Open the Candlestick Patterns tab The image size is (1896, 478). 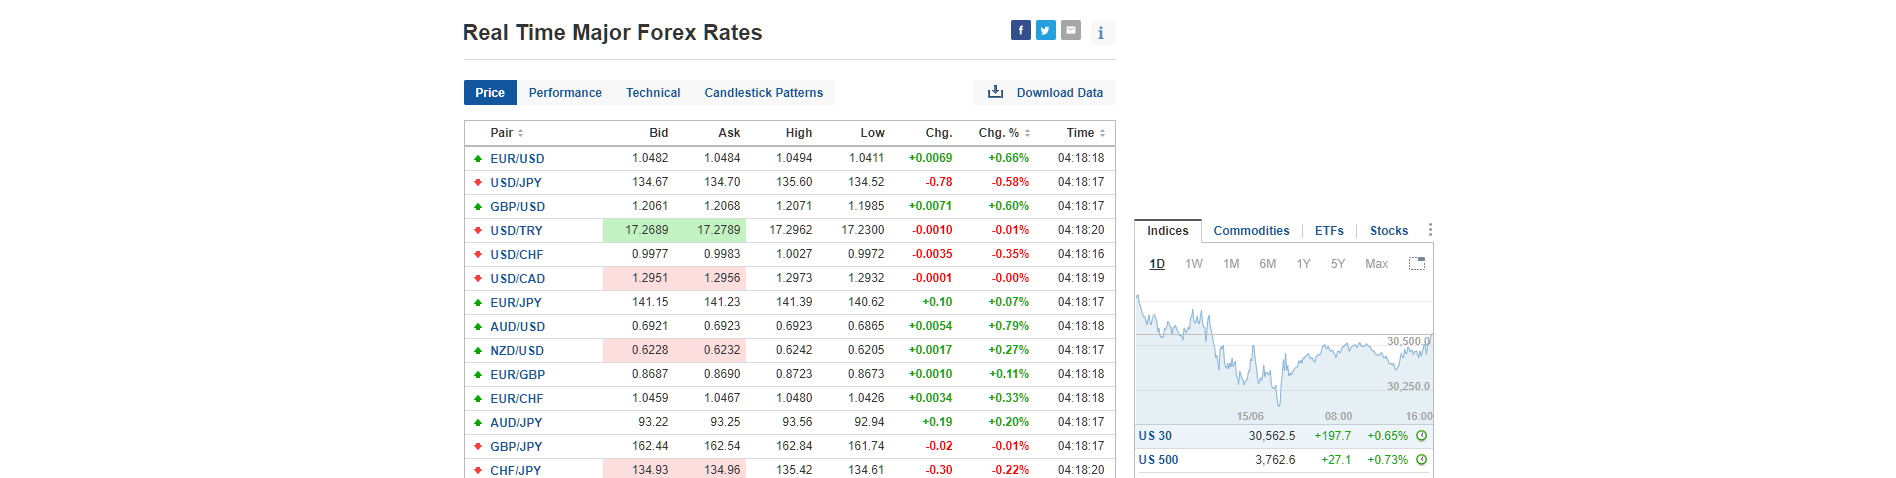coord(763,93)
